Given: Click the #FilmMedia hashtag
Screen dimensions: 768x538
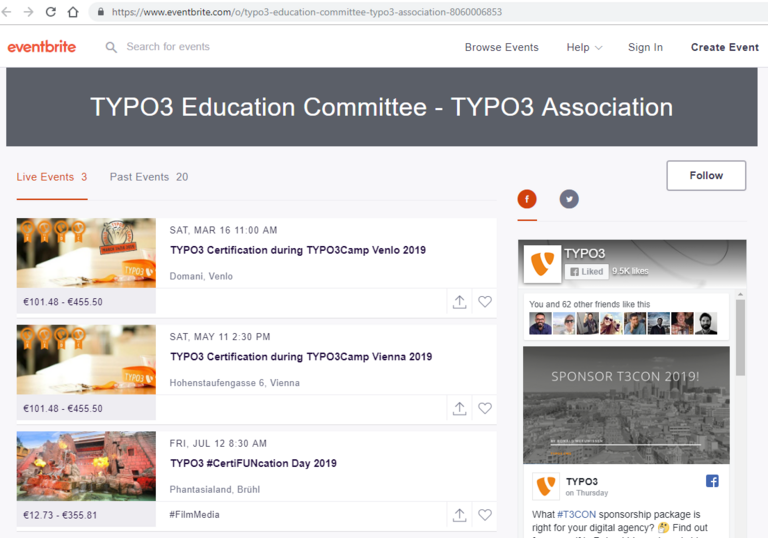Looking at the screenshot, I should (x=194, y=514).
